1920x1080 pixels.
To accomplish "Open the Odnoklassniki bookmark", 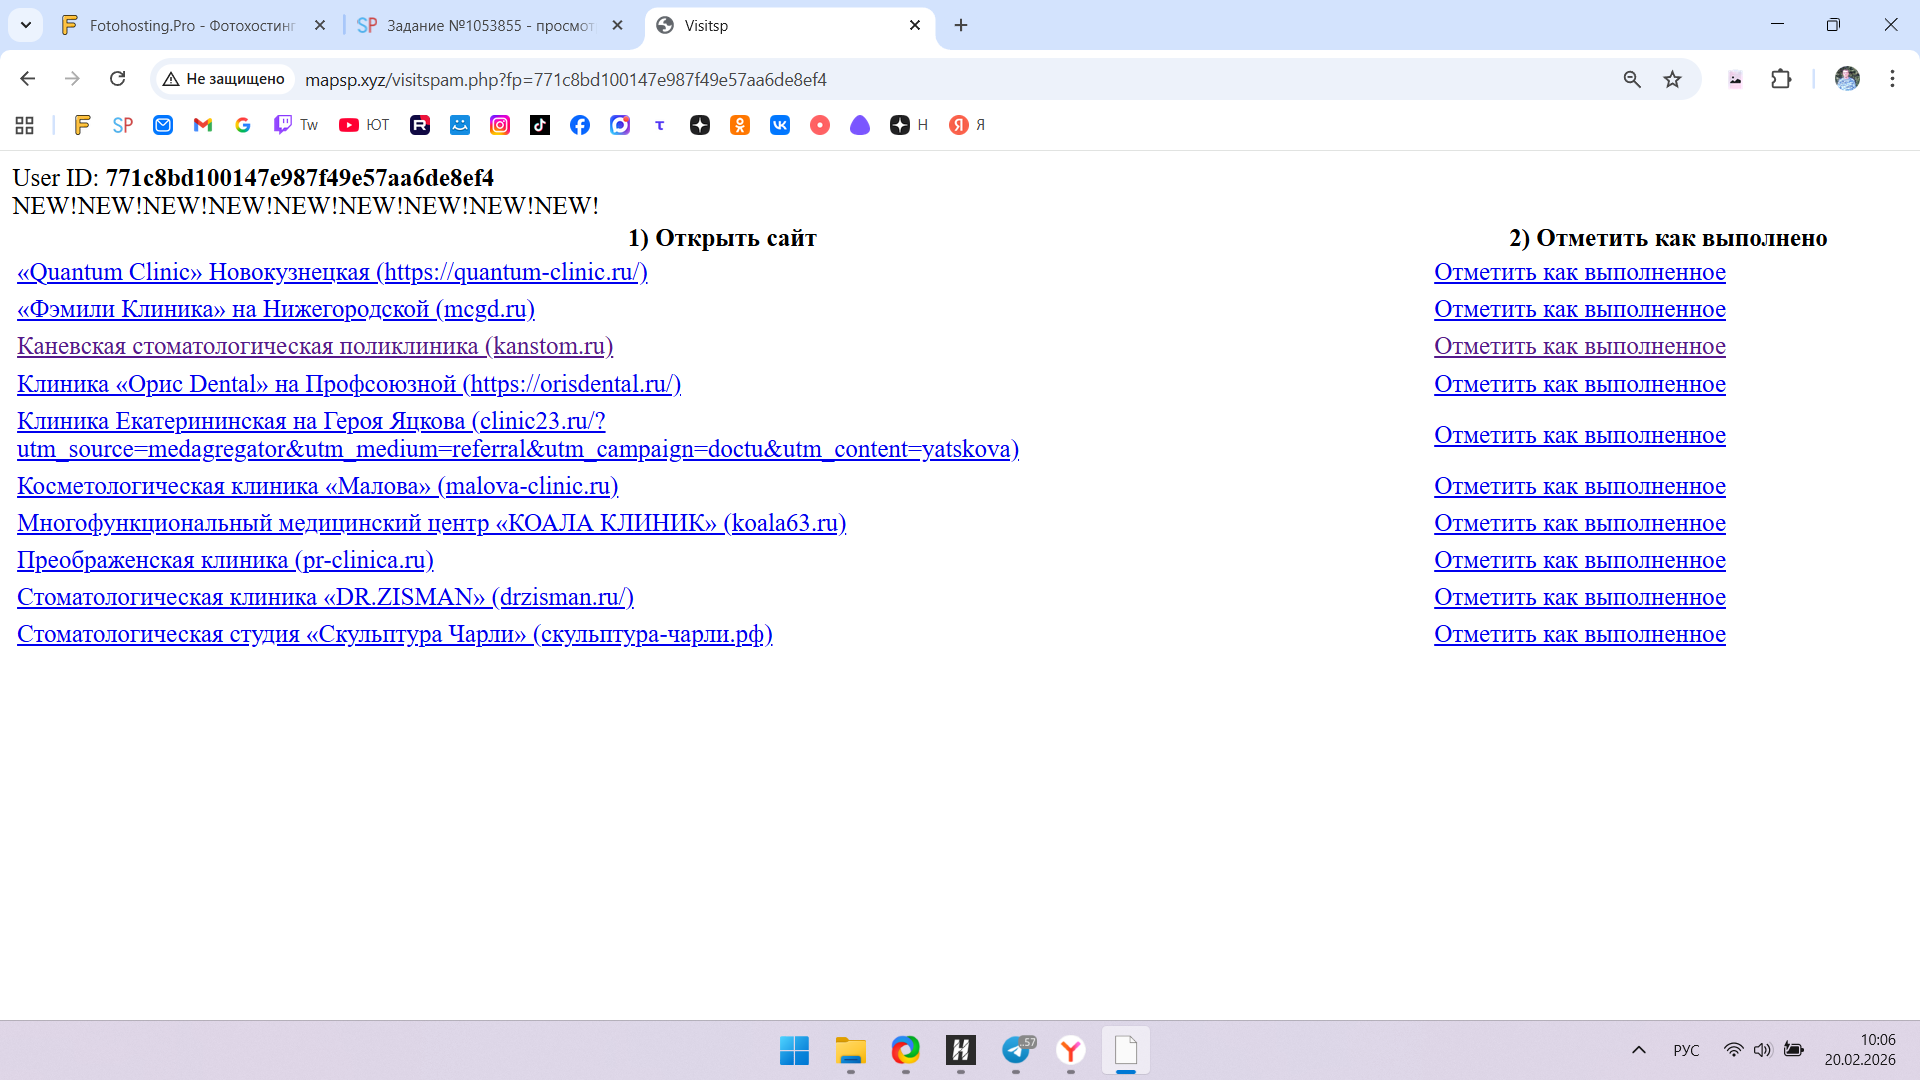I will [x=740, y=125].
